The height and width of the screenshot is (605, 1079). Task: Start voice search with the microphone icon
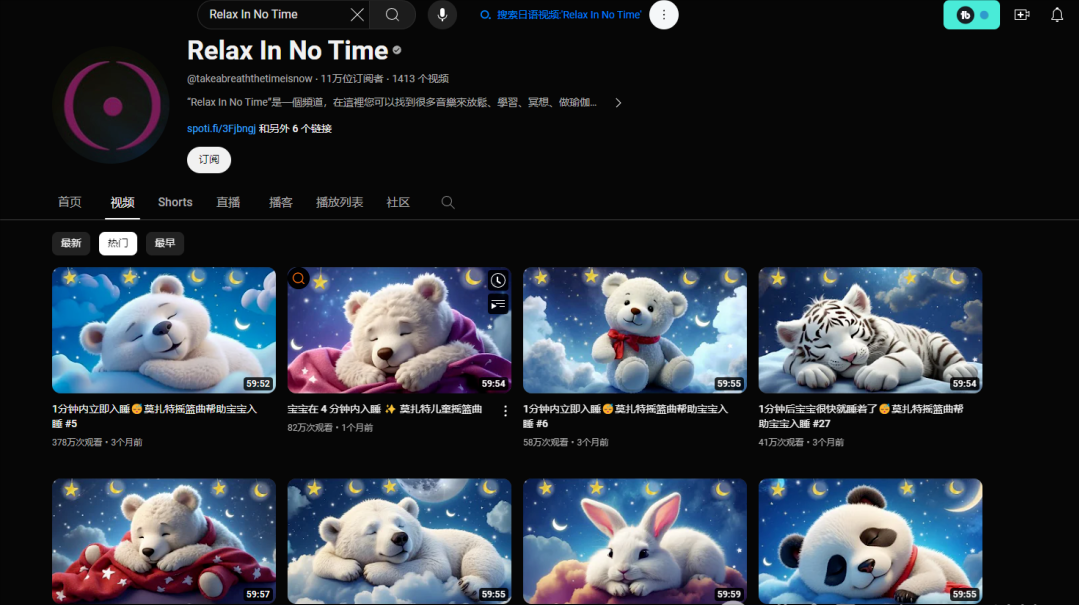click(442, 15)
